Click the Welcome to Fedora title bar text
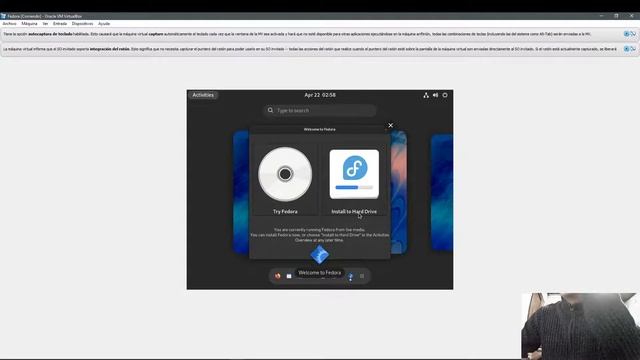This screenshot has height=360, width=640. tap(320, 129)
